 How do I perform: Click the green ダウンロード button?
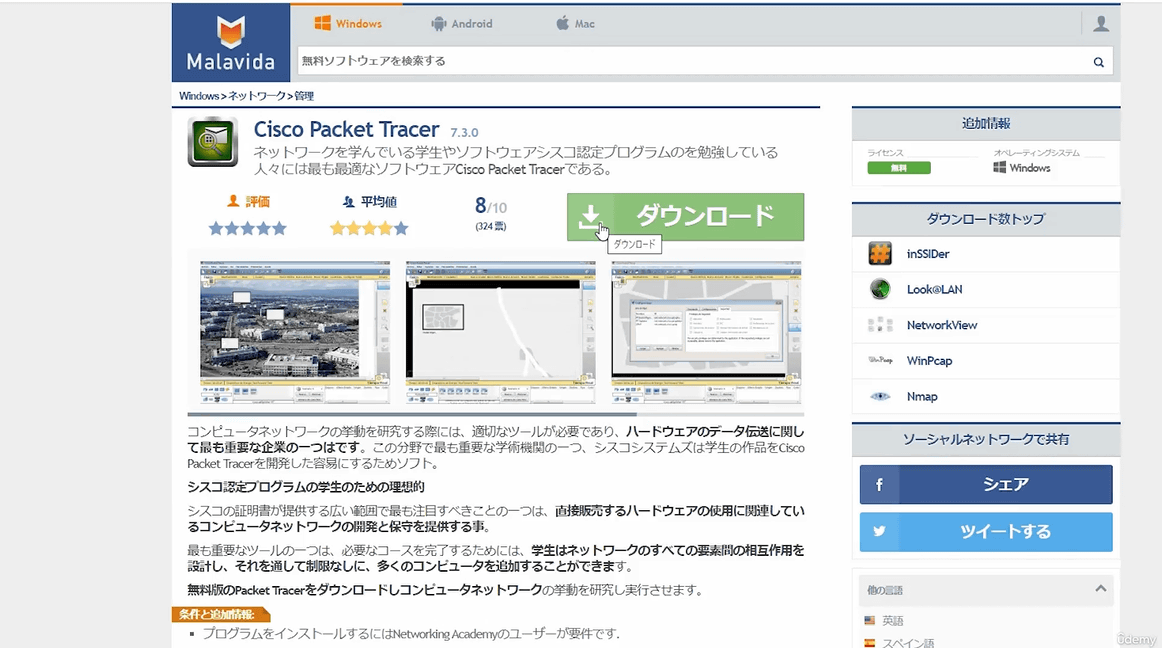[685, 217]
